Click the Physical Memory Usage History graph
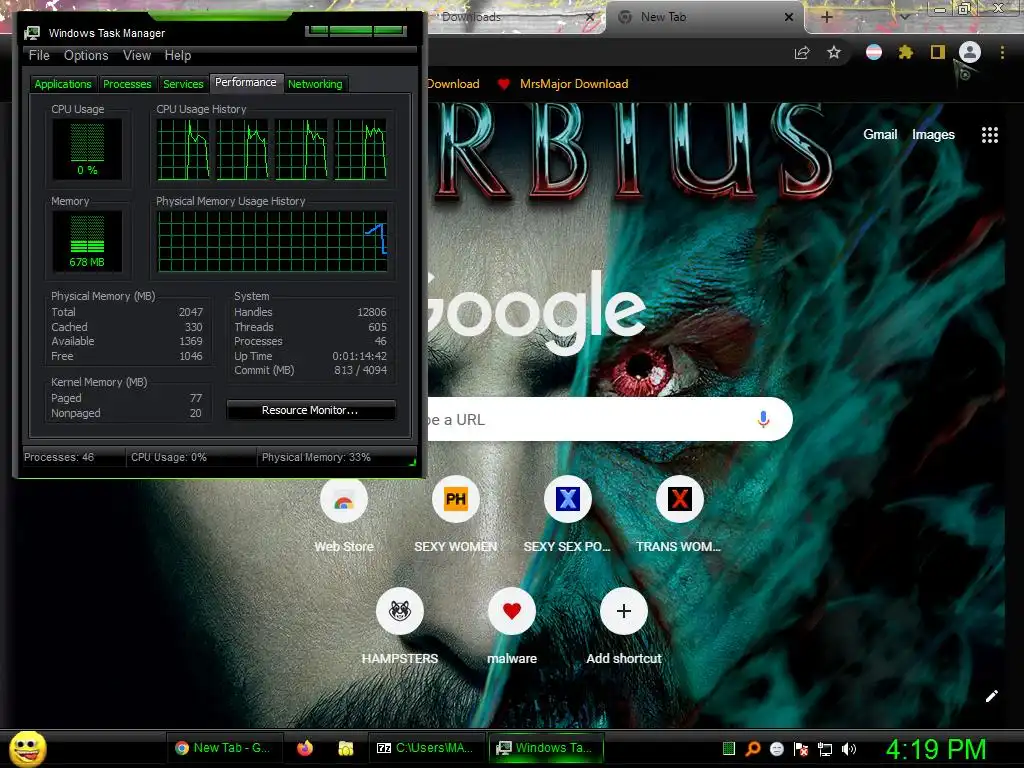This screenshot has width=1024, height=768. coord(272,241)
